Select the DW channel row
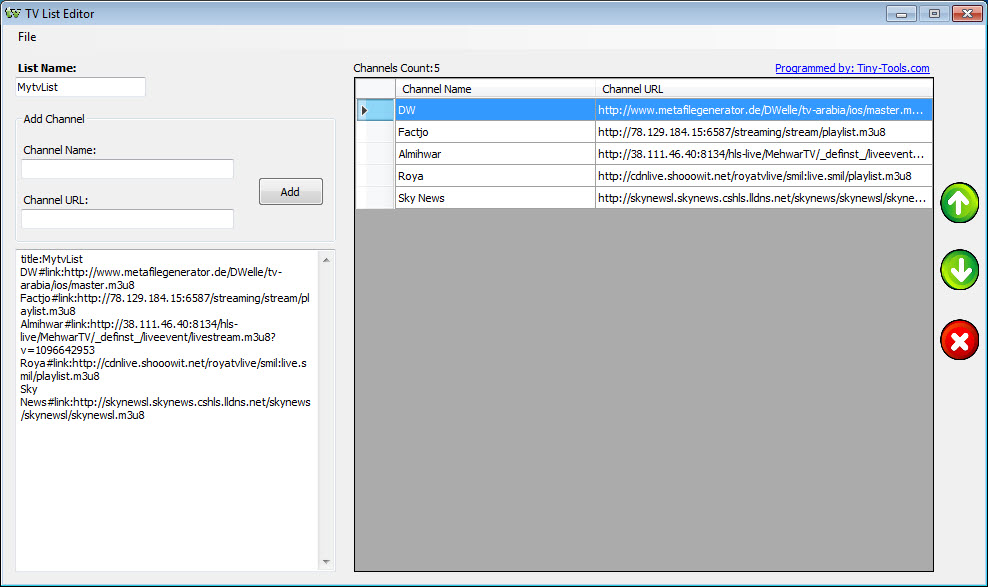The image size is (988, 587). click(x=644, y=110)
